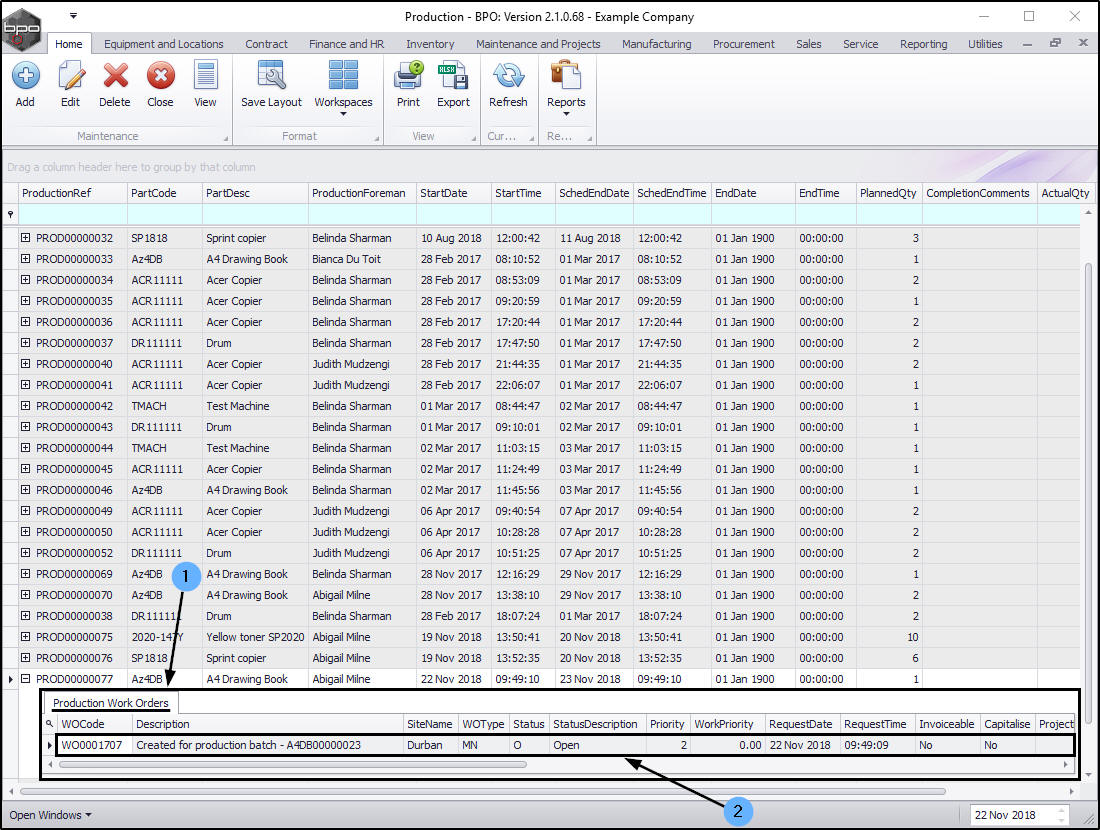Collapse the PROD00000077 row
Viewport: 1100px width, 830px height.
click(26, 680)
